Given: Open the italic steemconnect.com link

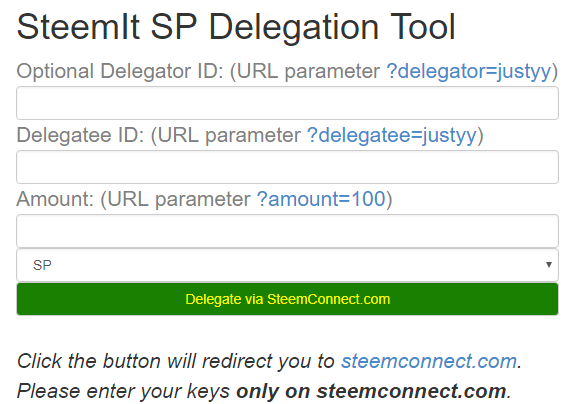Looking at the screenshot, I should tap(429, 361).
